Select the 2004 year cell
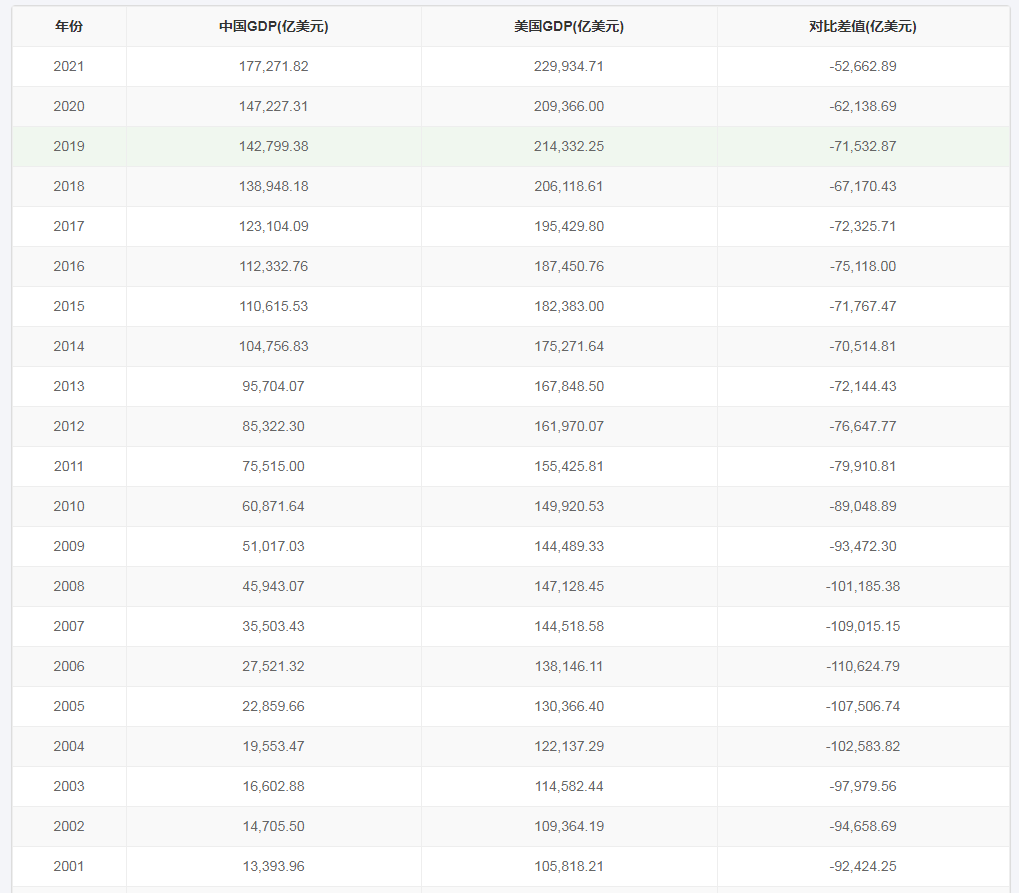The height and width of the screenshot is (893, 1019). [x=69, y=746]
